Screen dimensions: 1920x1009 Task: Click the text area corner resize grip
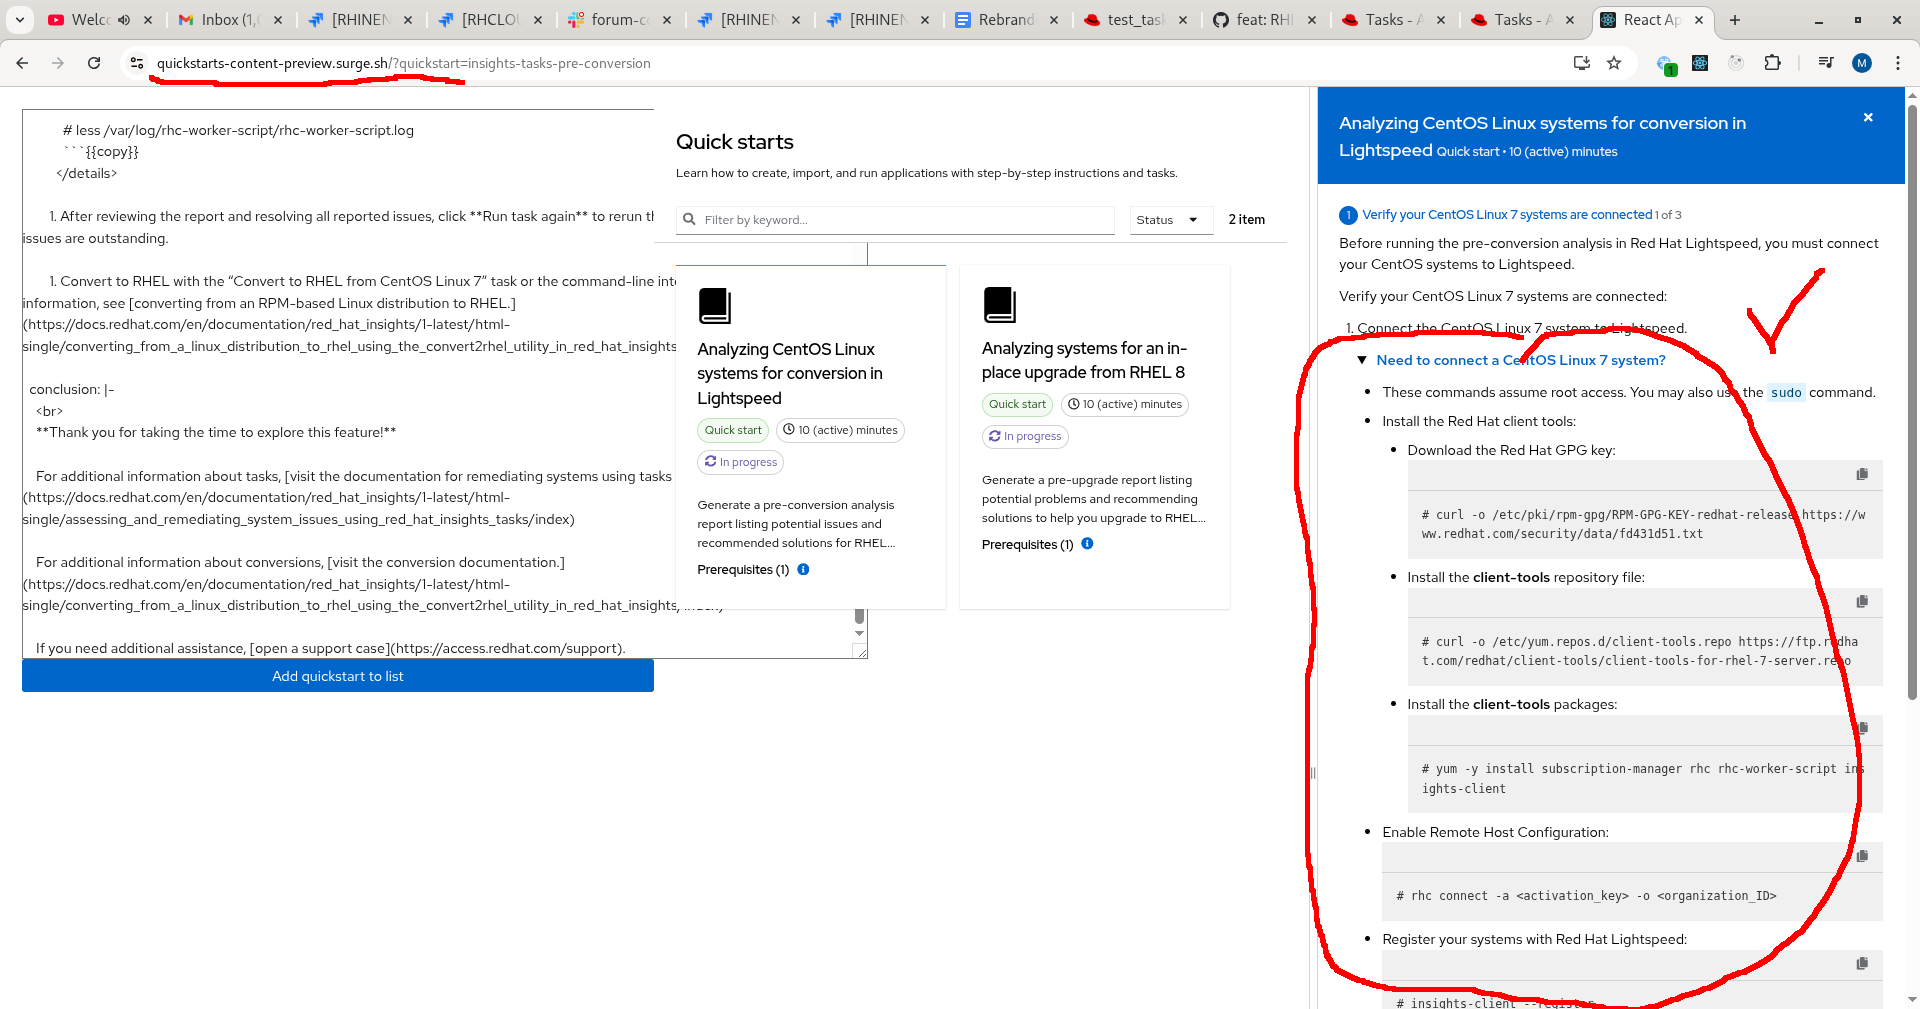click(x=860, y=651)
